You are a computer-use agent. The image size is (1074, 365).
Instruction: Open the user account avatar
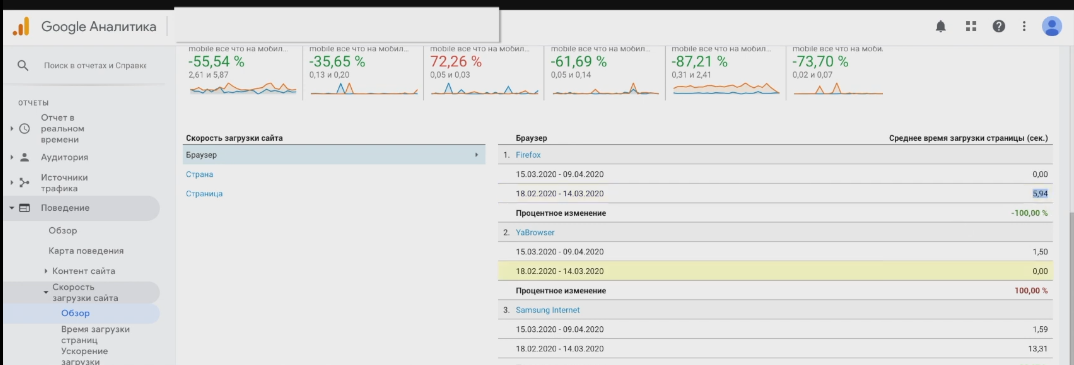click(x=1051, y=27)
